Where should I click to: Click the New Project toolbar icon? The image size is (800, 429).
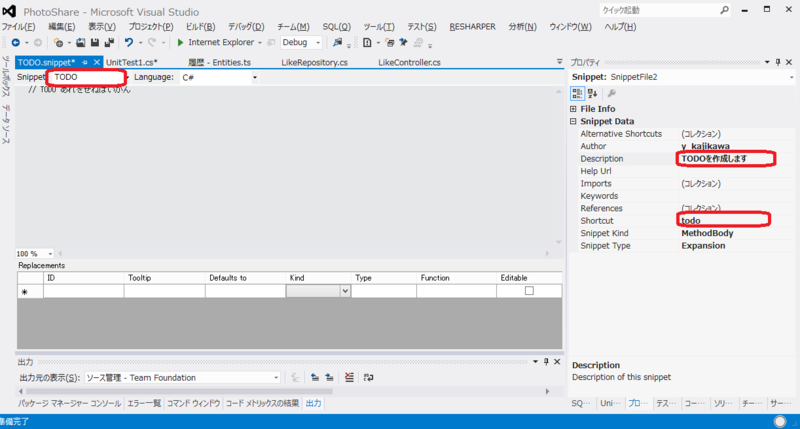click(x=58, y=43)
